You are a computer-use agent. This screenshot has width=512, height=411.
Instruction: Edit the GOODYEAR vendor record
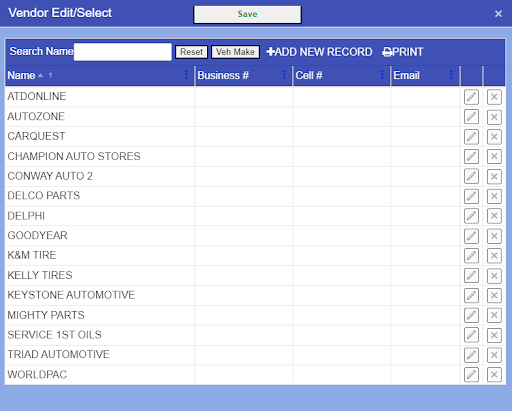(x=471, y=236)
